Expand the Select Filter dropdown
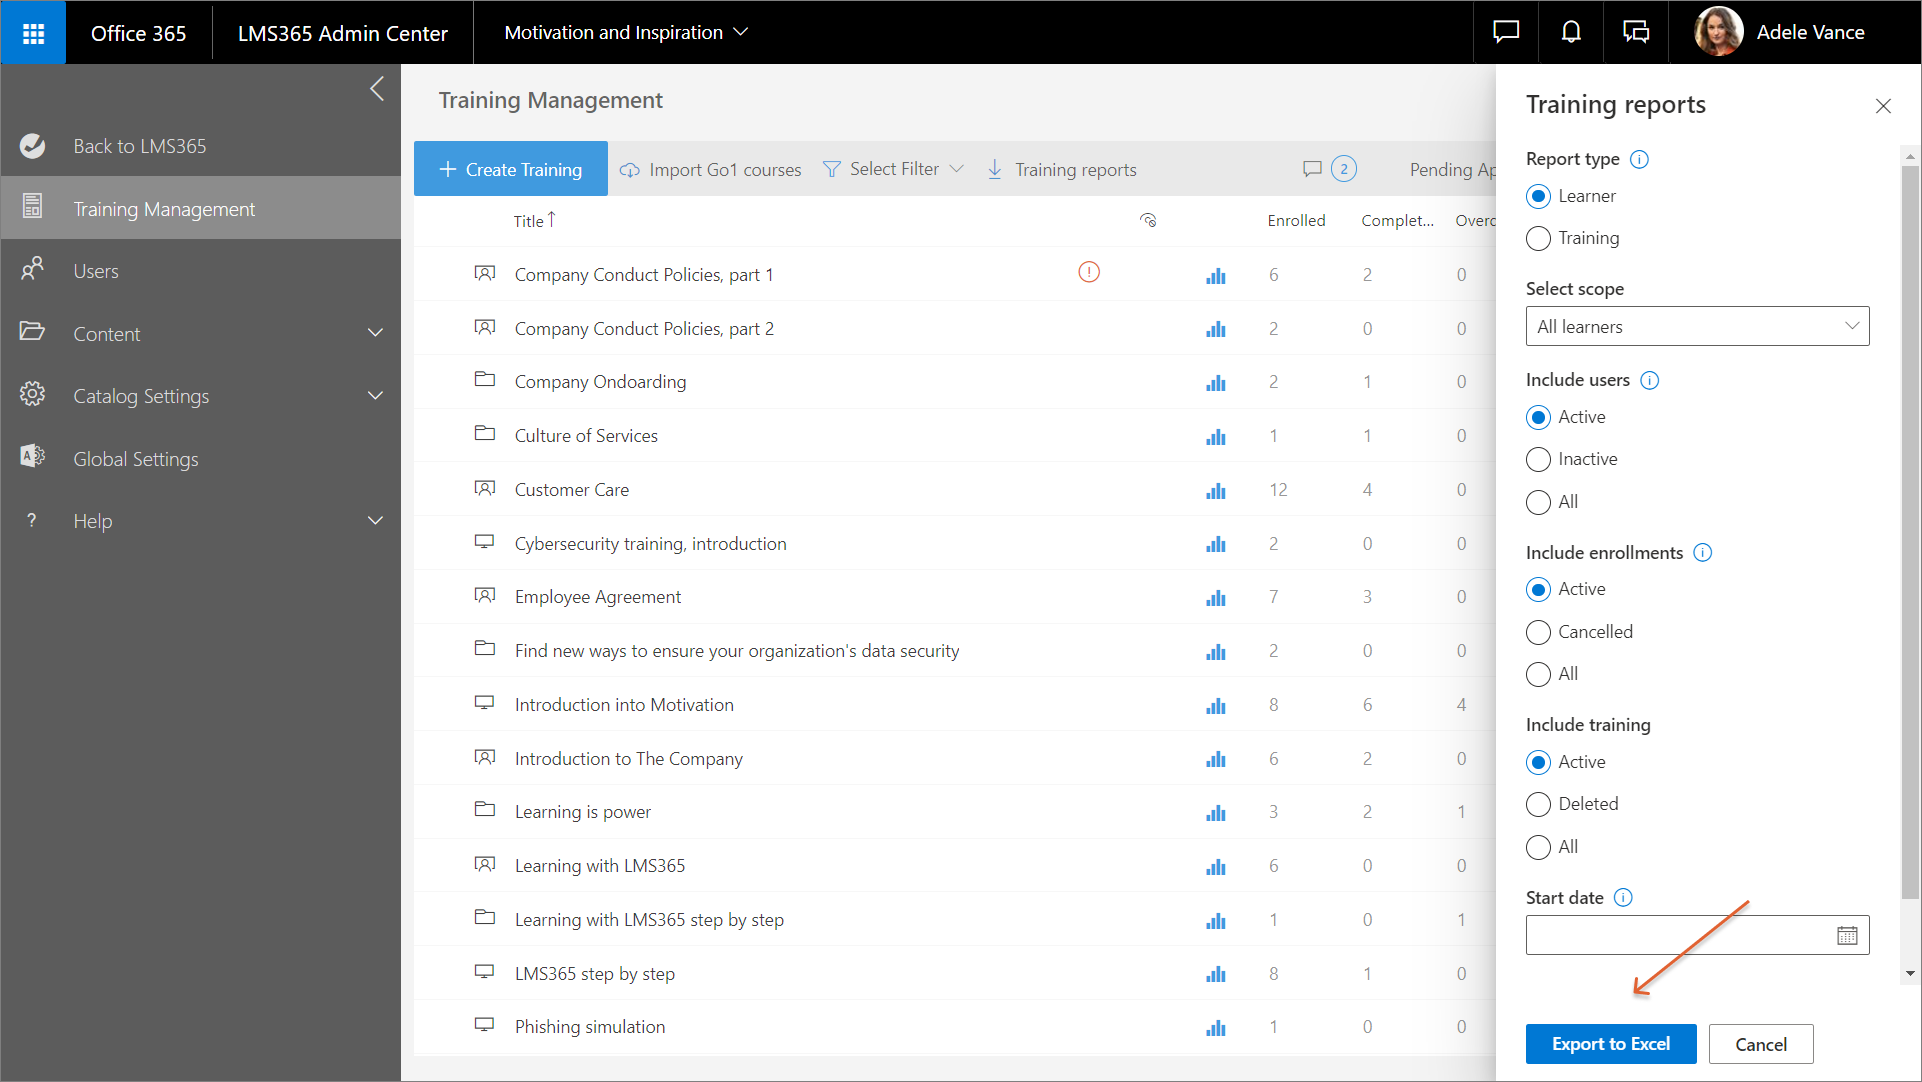 point(893,169)
